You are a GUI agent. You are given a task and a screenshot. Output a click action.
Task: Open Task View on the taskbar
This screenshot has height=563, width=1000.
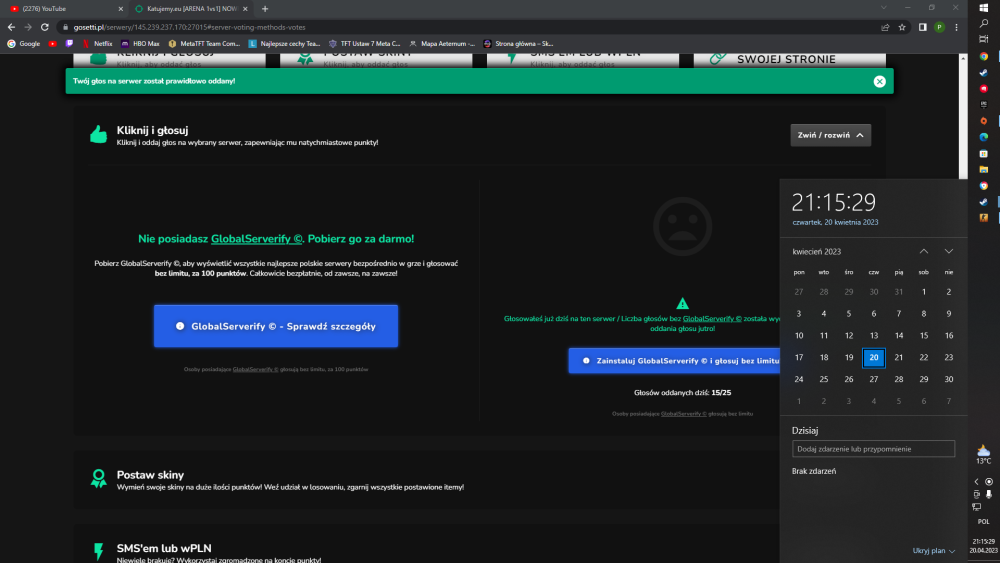[x=983, y=40]
